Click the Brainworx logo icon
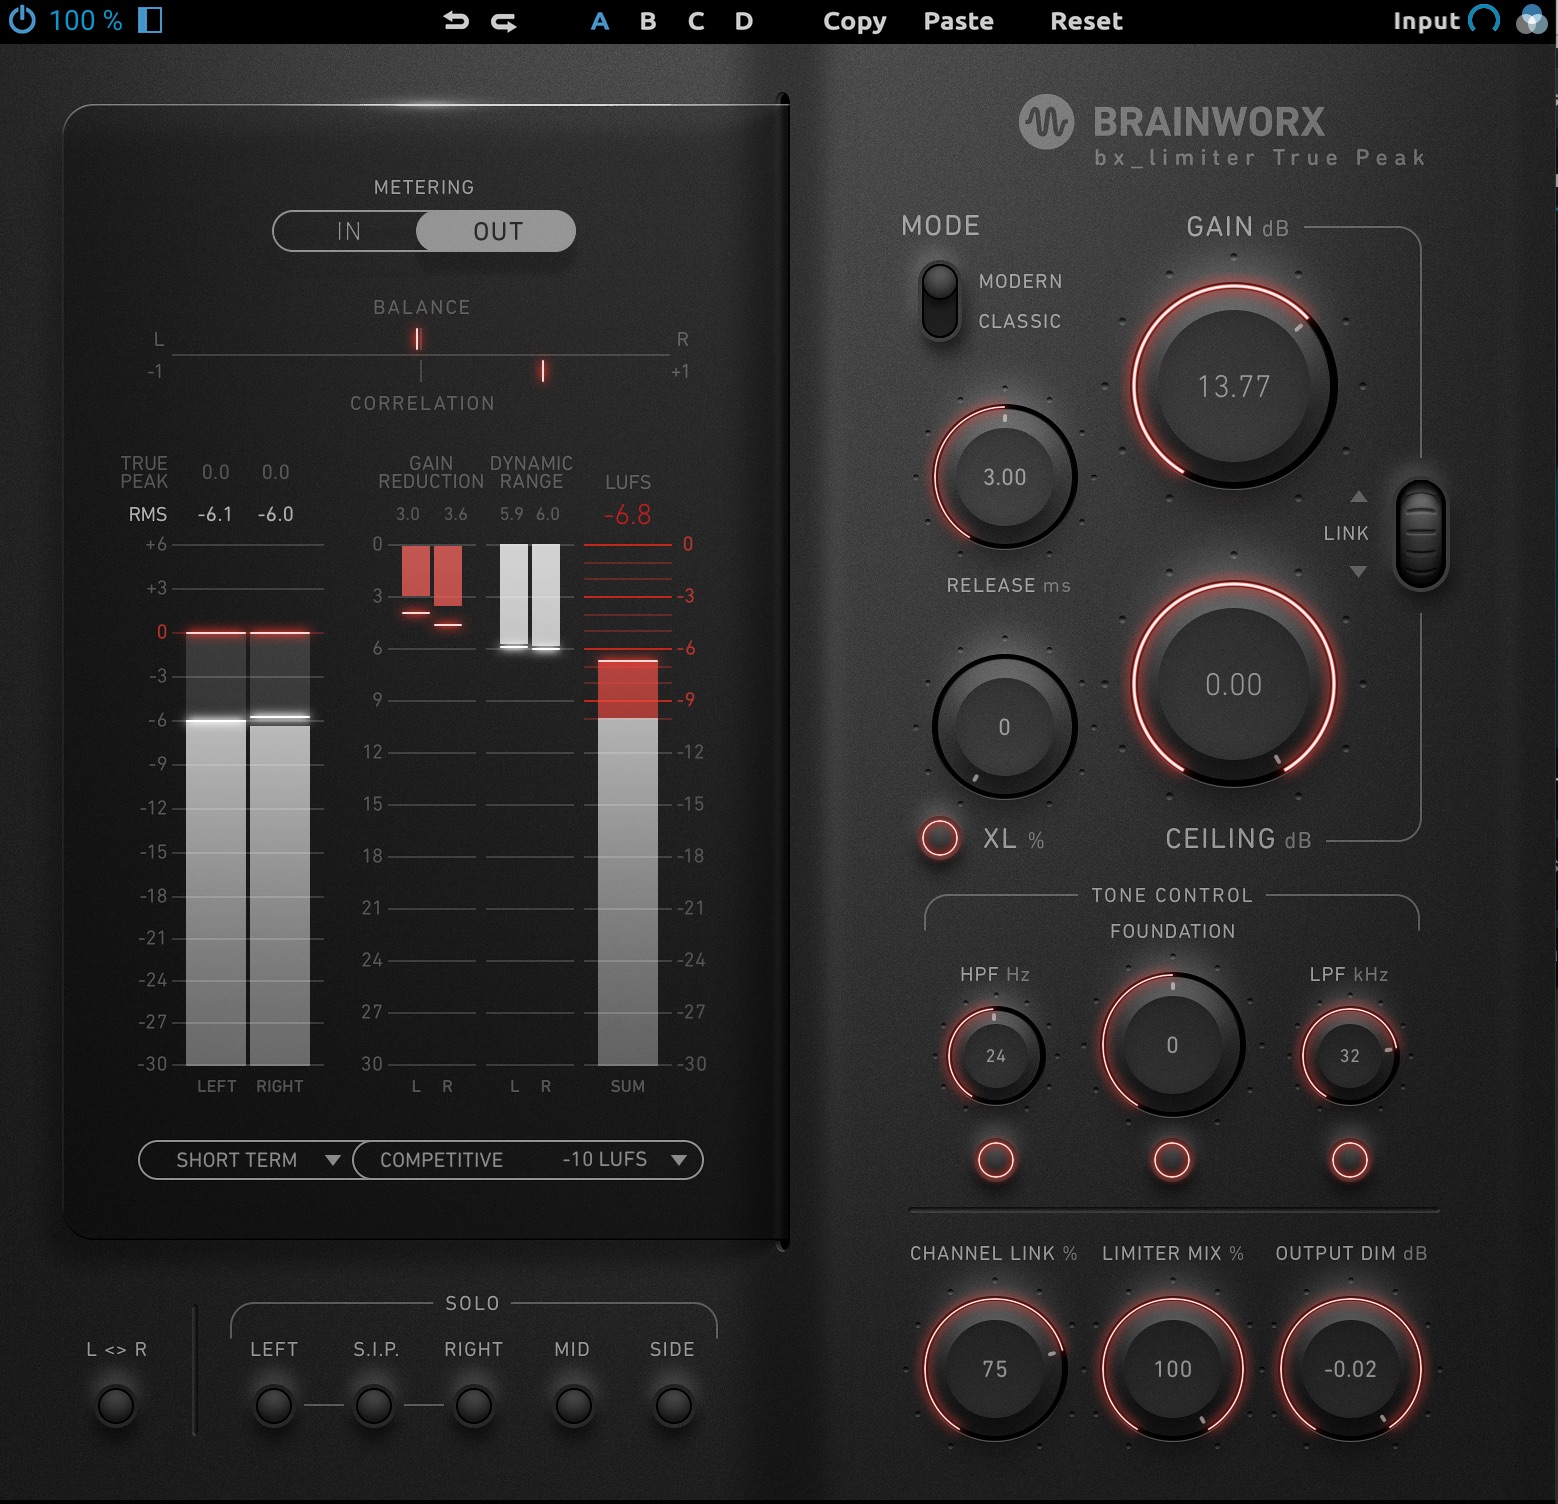This screenshot has height=1504, width=1558. coord(1046,122)
